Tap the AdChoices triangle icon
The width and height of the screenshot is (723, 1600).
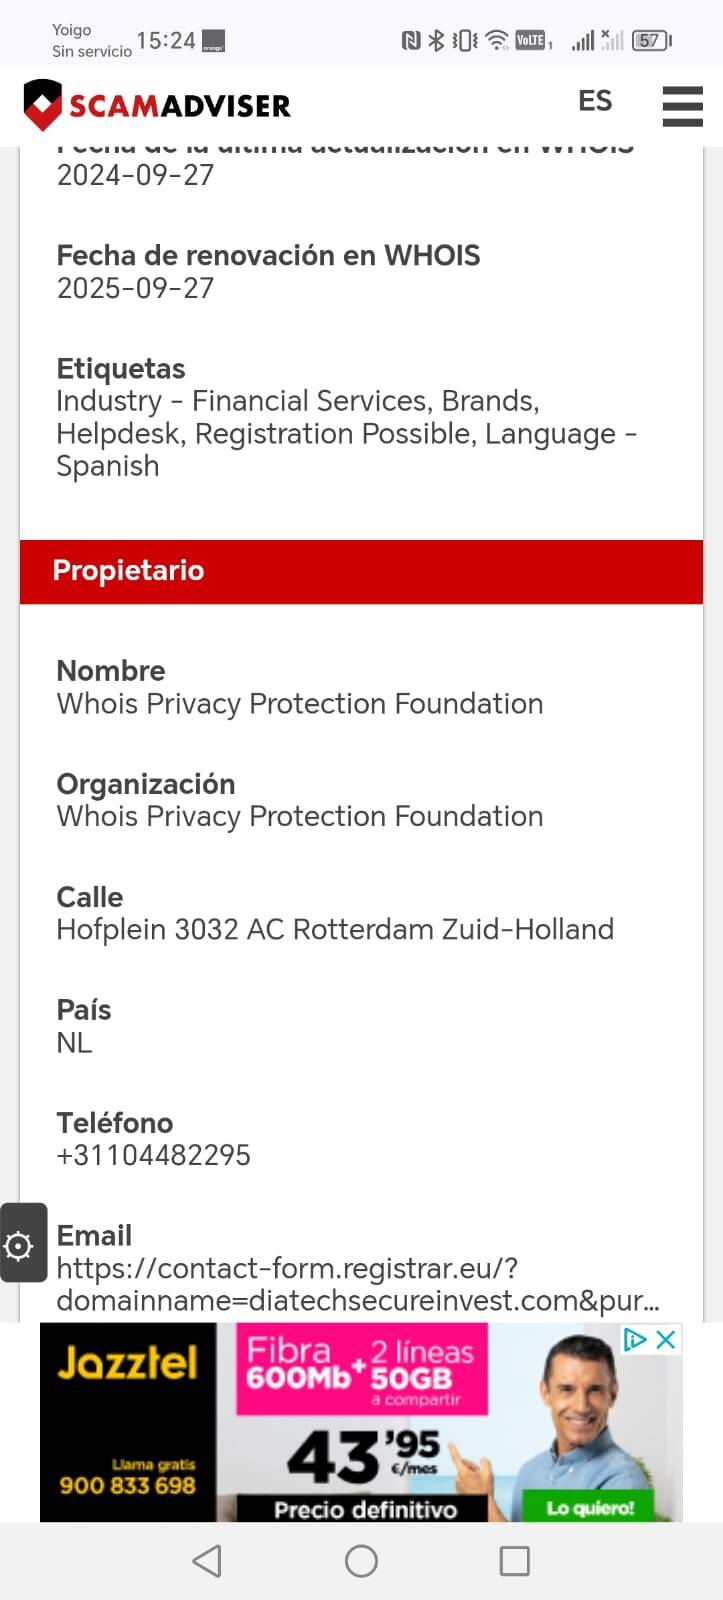634,1340
